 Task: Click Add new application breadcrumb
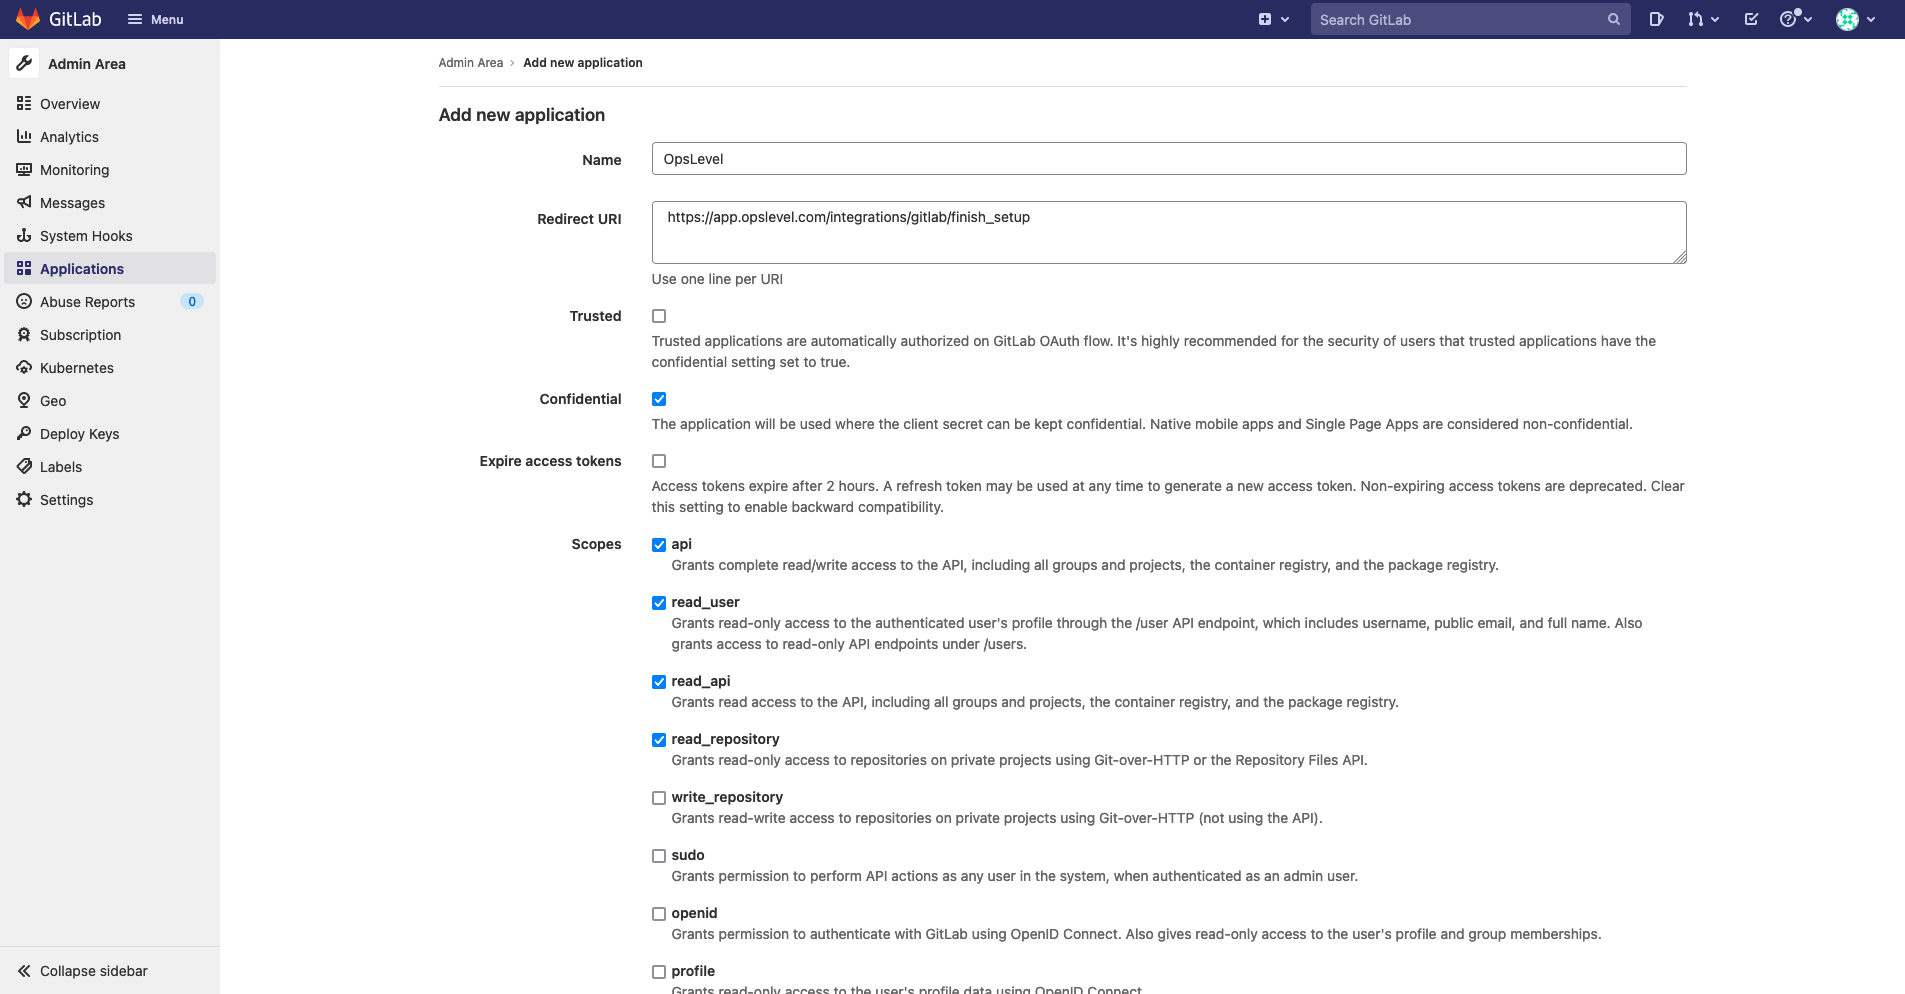[x=583, y=62]
